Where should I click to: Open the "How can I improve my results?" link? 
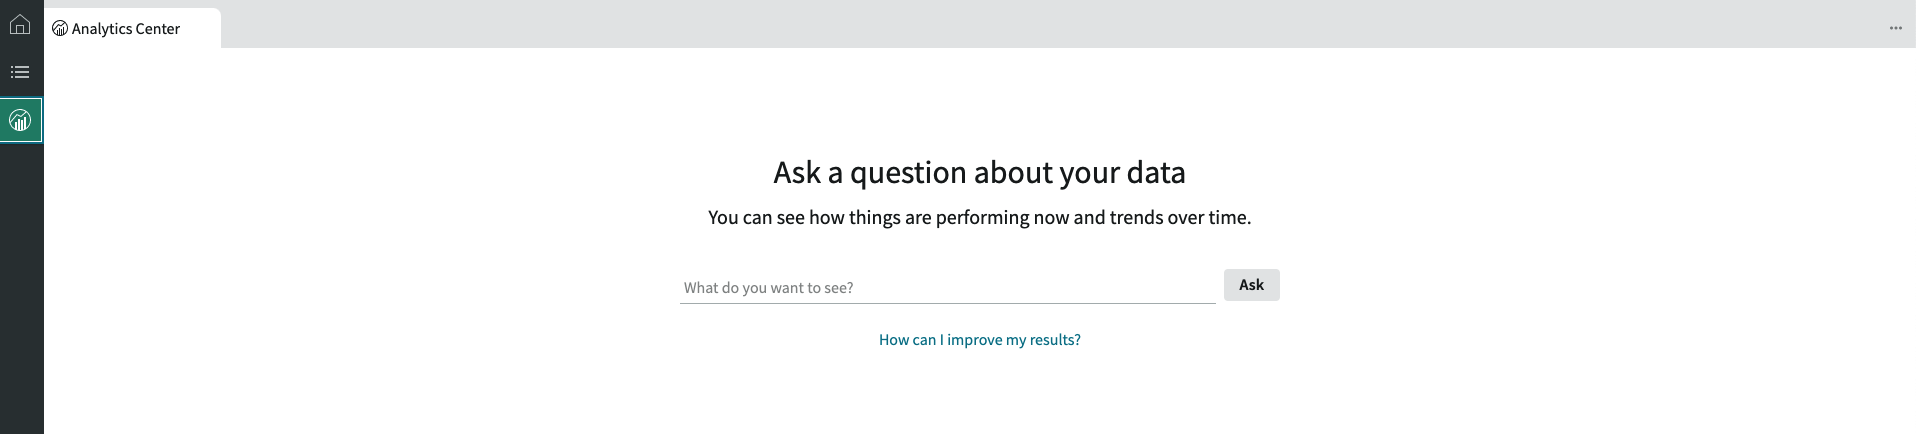979,340
